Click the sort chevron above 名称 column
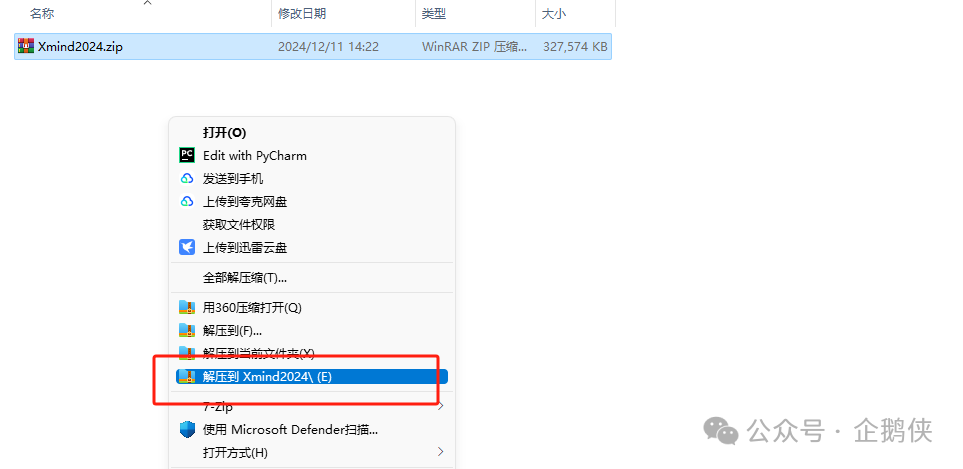963x469 pixels. (x=147, y=3)
